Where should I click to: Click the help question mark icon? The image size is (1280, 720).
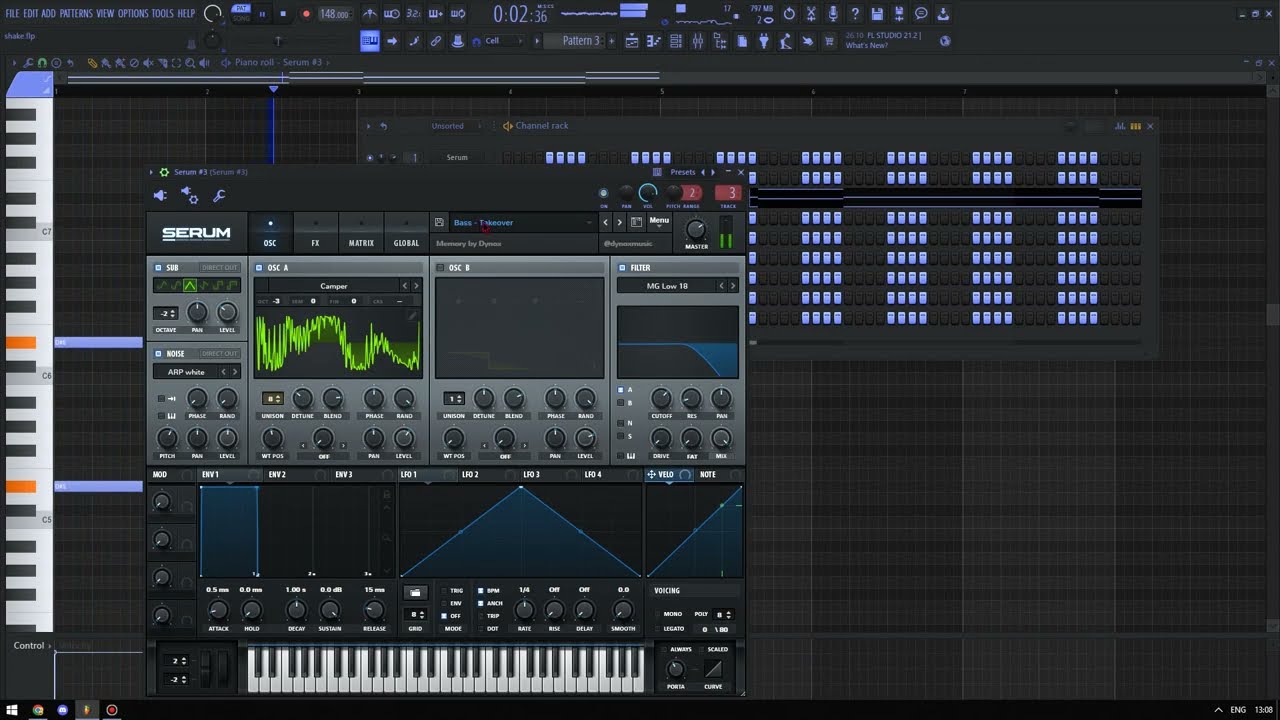855,14
